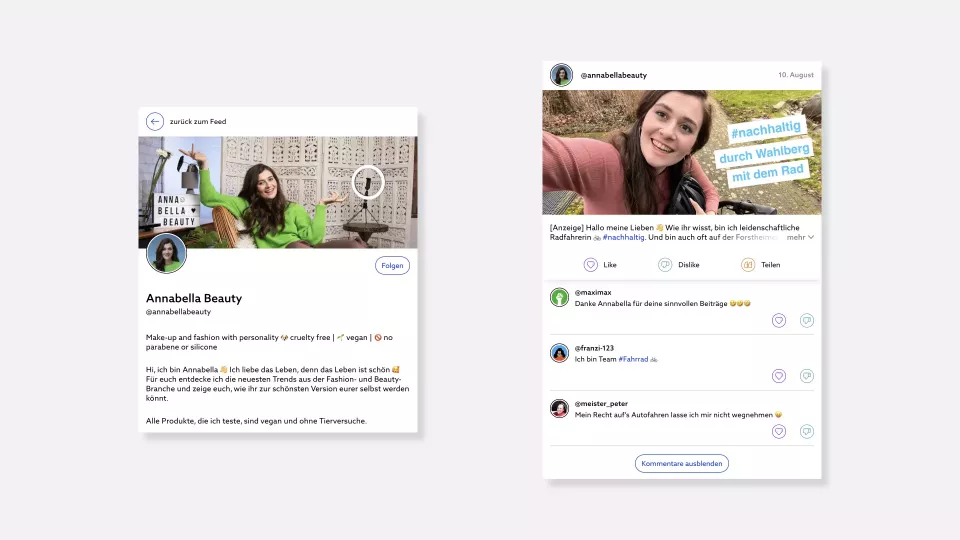
Task: Like the comment from @franzi-123
Action: click(x=779, y=376)
